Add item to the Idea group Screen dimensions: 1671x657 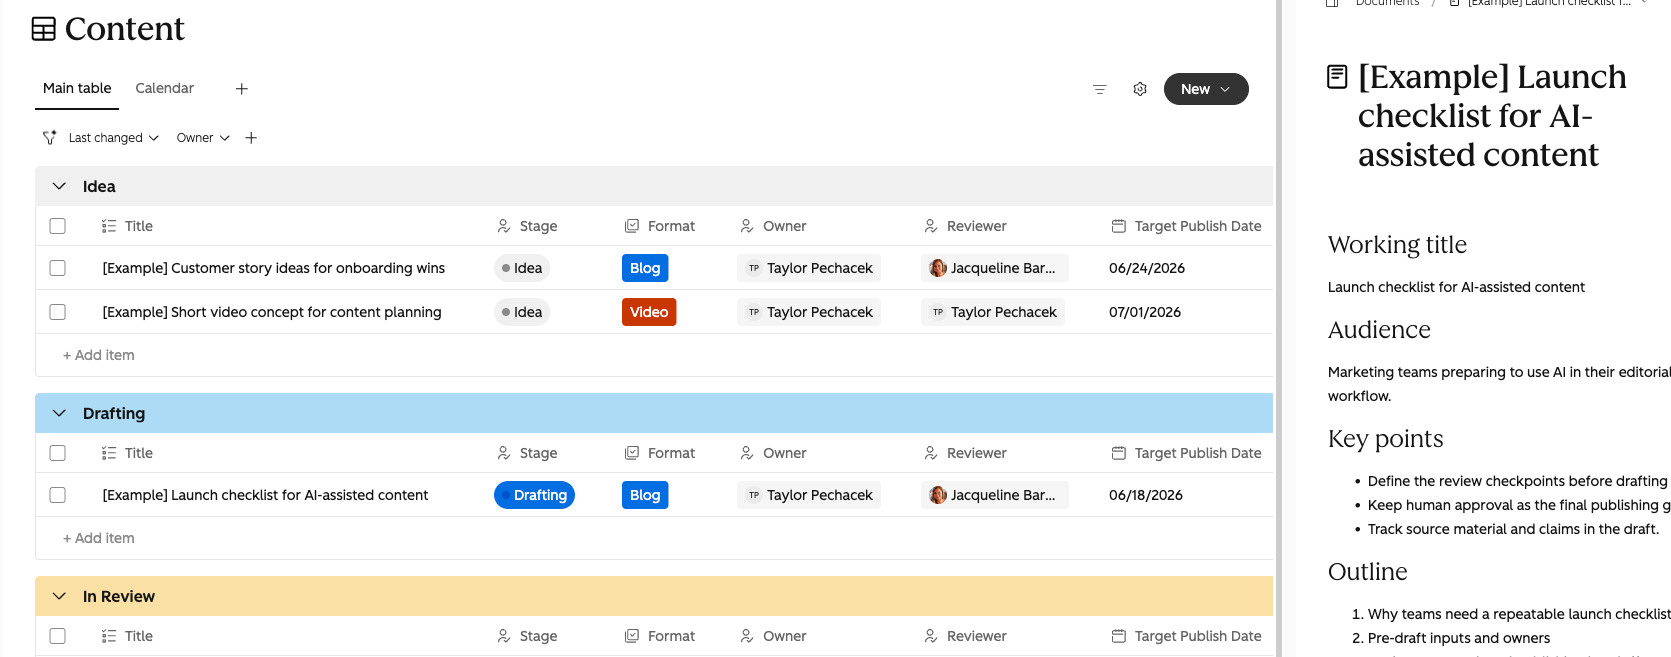(x=99, y=355)
